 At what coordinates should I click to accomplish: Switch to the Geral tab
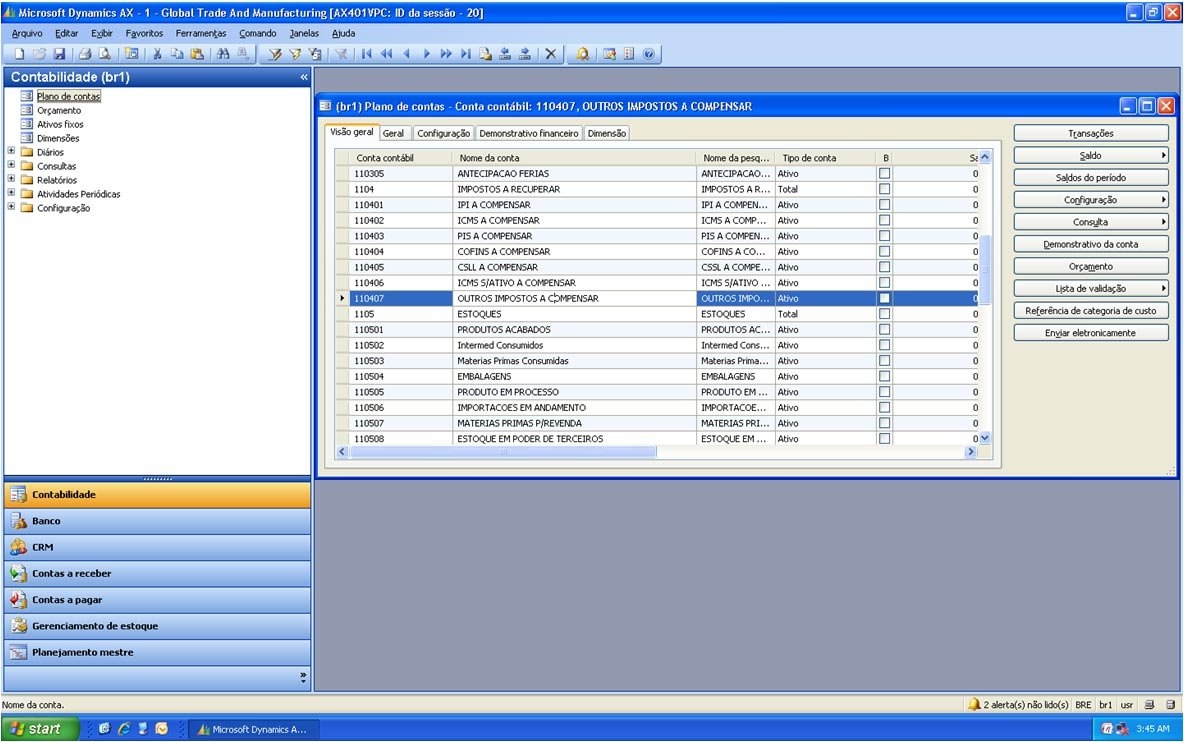[x=393, y=133]
